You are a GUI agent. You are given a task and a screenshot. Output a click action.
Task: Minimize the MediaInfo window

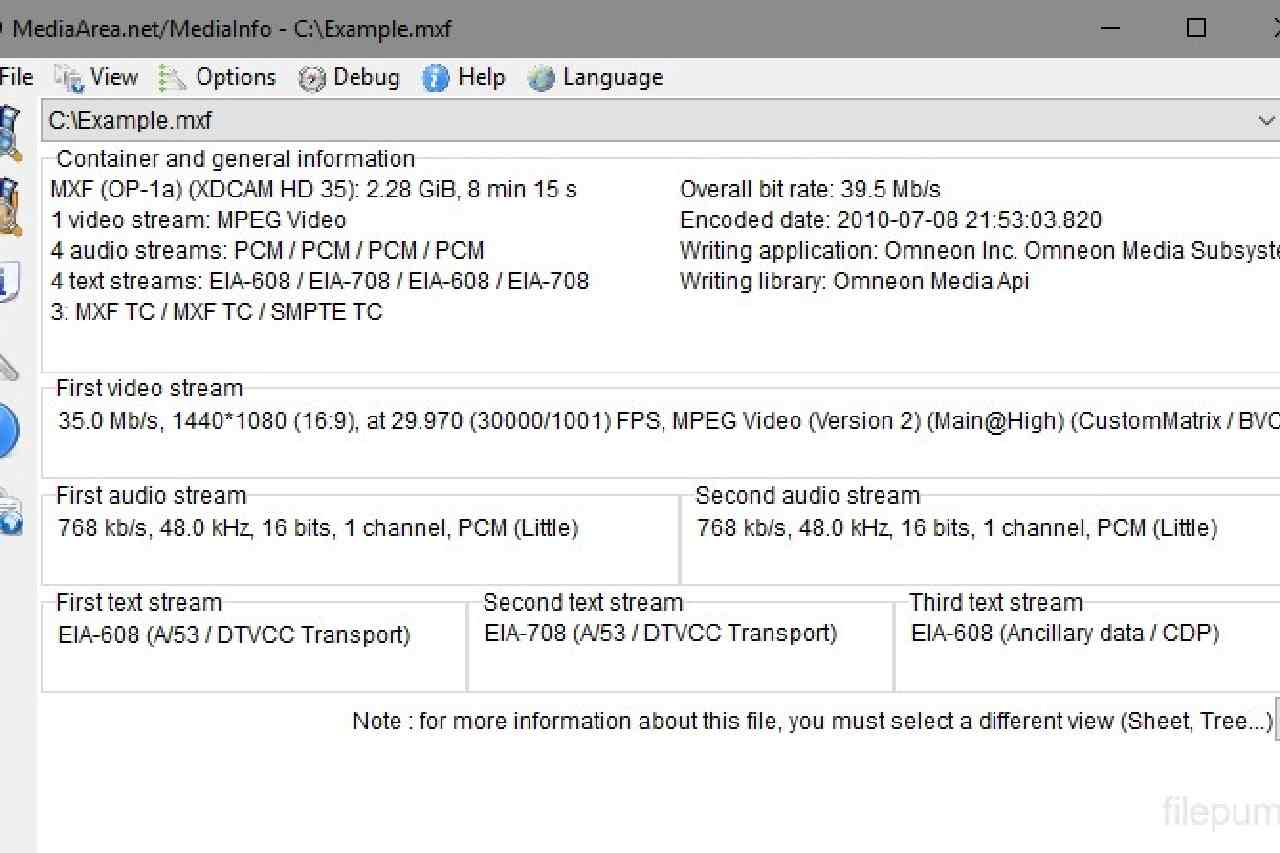click(x=1108, y=28)
